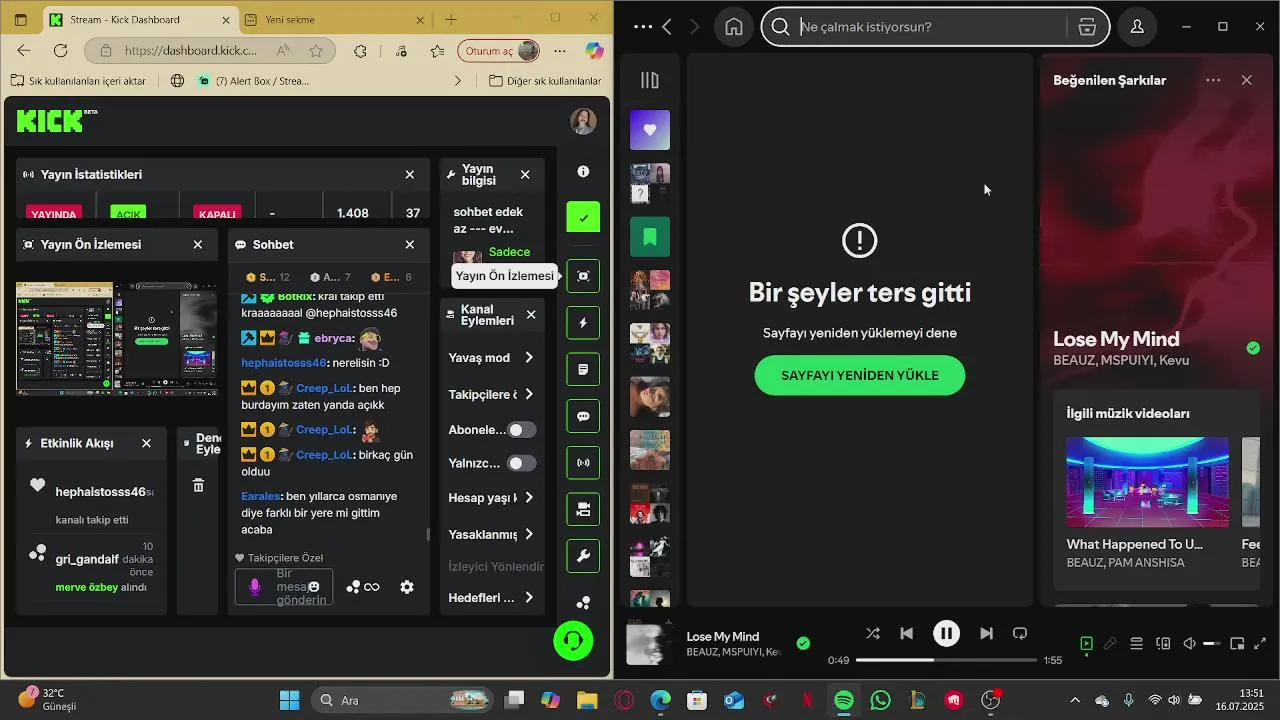
Task: Toggle the Yalnızc... switch in Kanal Eylemleri
Action: click(x=522, y=463)
